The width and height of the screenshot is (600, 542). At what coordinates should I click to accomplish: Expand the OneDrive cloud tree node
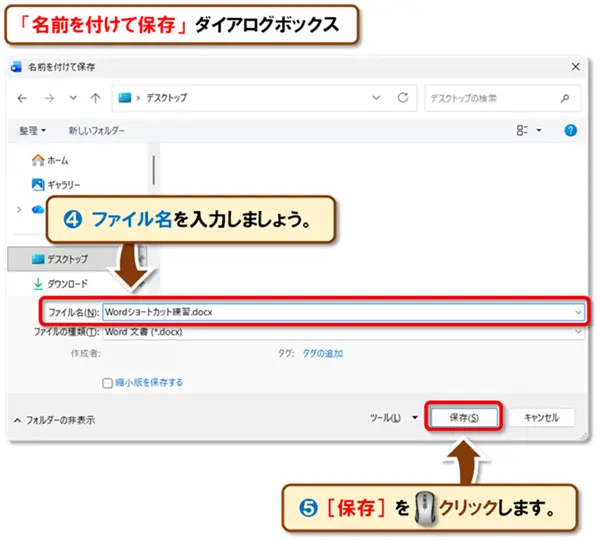point(19,209)
